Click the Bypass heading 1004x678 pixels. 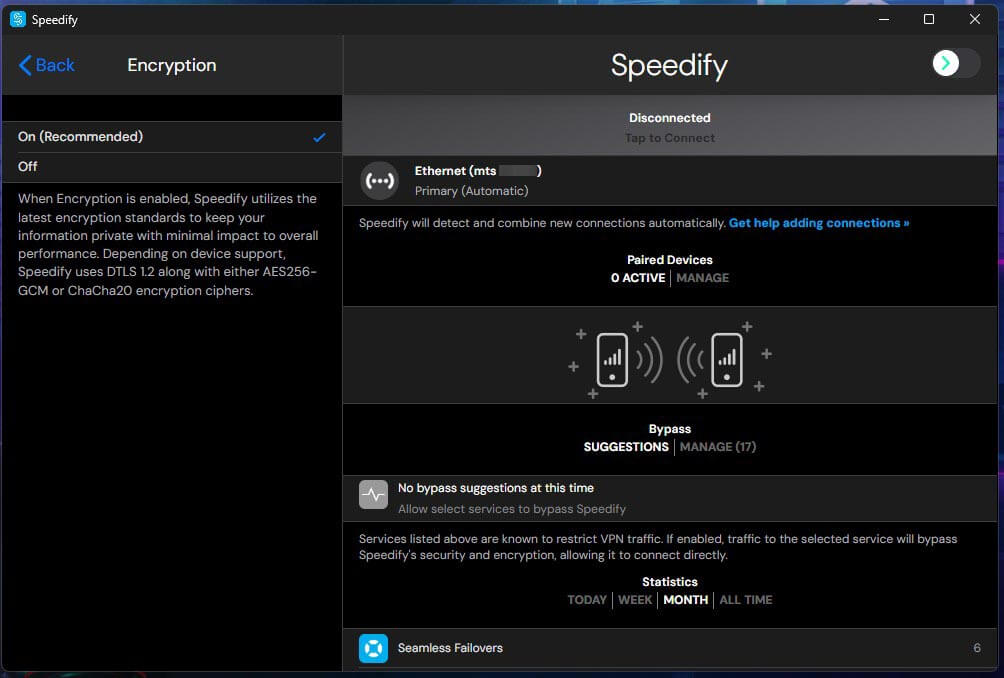click(x=670, y=429)
